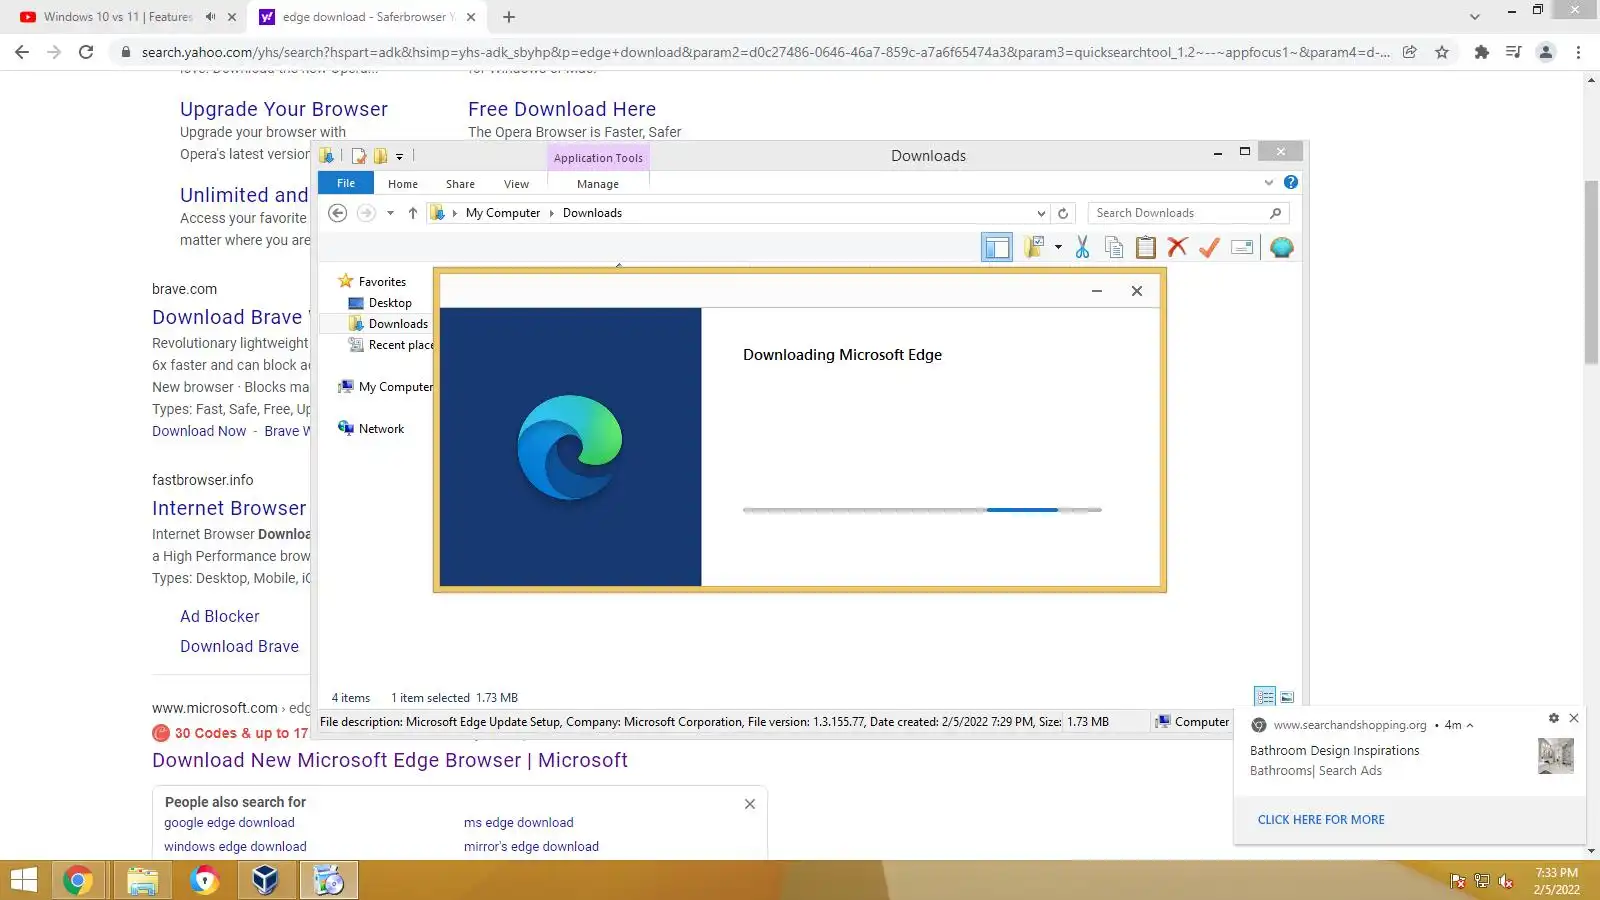
Task: Open the View ribbon tab in Explorer
Action: tap(516, 184)
